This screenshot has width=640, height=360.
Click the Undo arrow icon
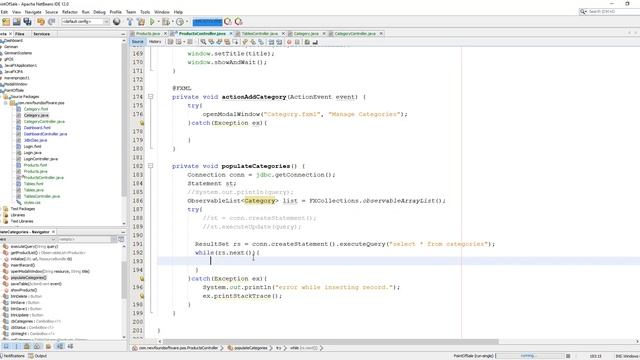[x=41, y=22]
